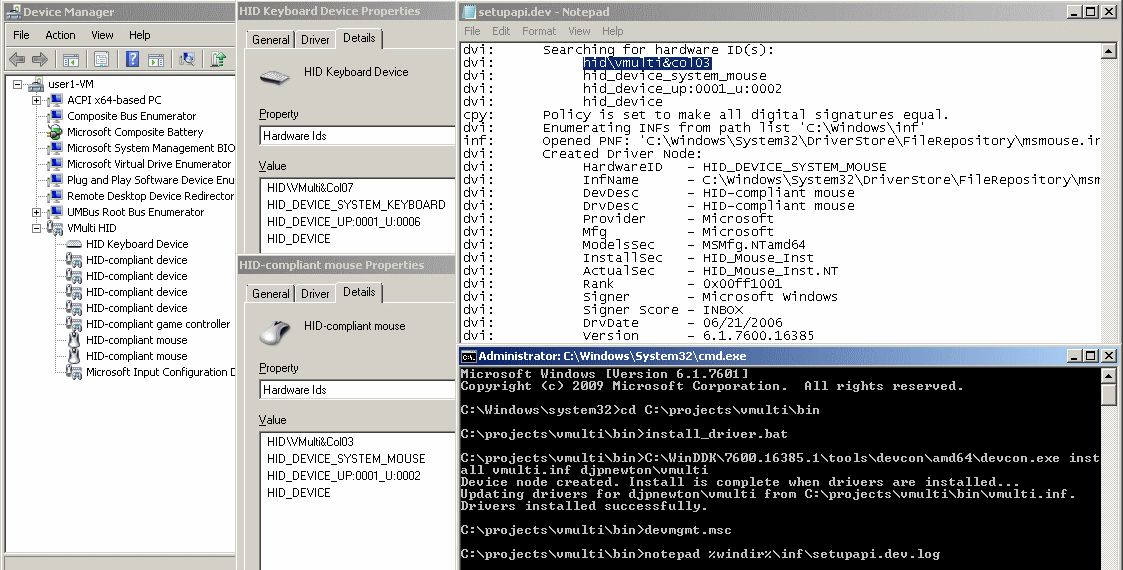This screenshot has height=570, width=1123.
Task: Select HID_DEVICE_SYSTEM_KEYBOARD value
Action: [356, 205]
